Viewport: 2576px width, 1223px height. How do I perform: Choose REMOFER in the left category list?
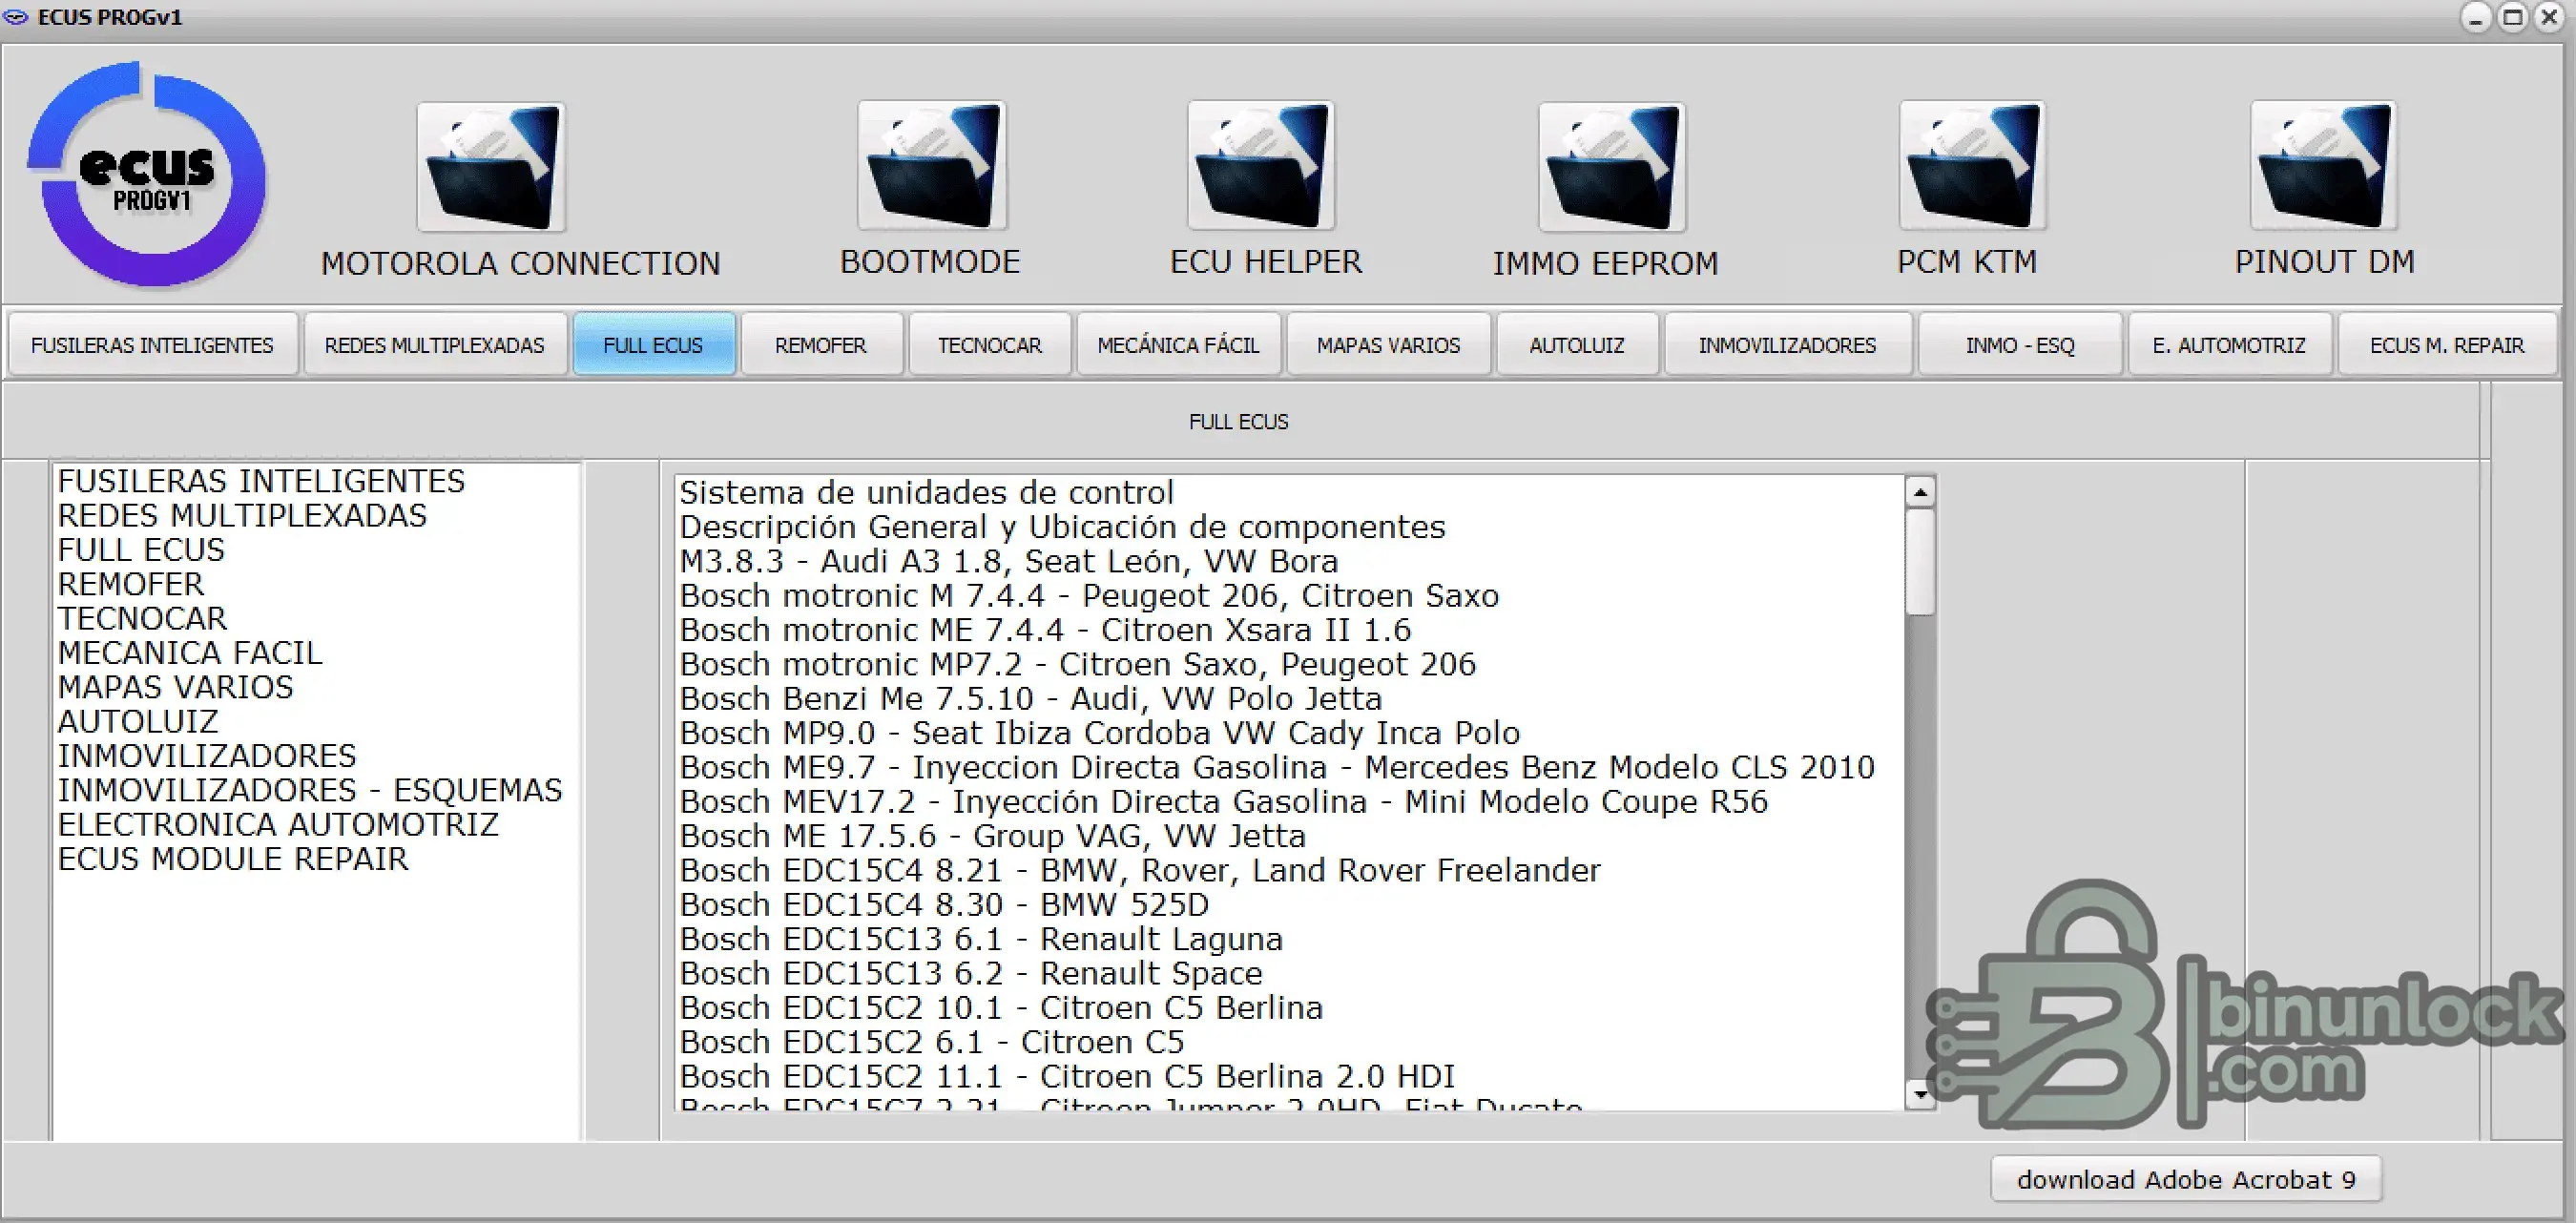(x=131, y=585)
